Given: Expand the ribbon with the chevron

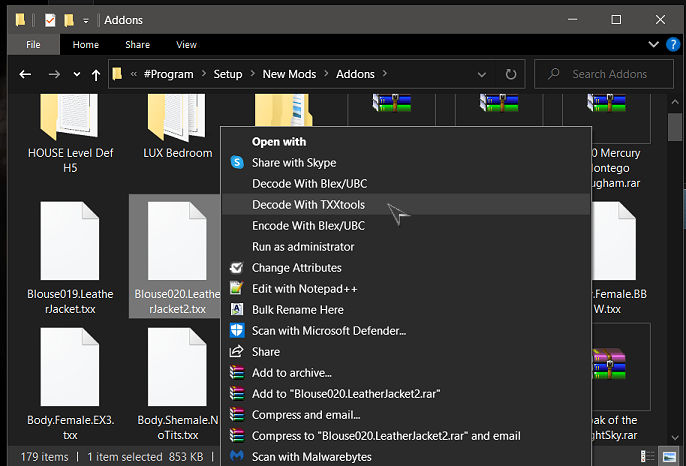Looking at the screenshot, I should tap(653, 44).
